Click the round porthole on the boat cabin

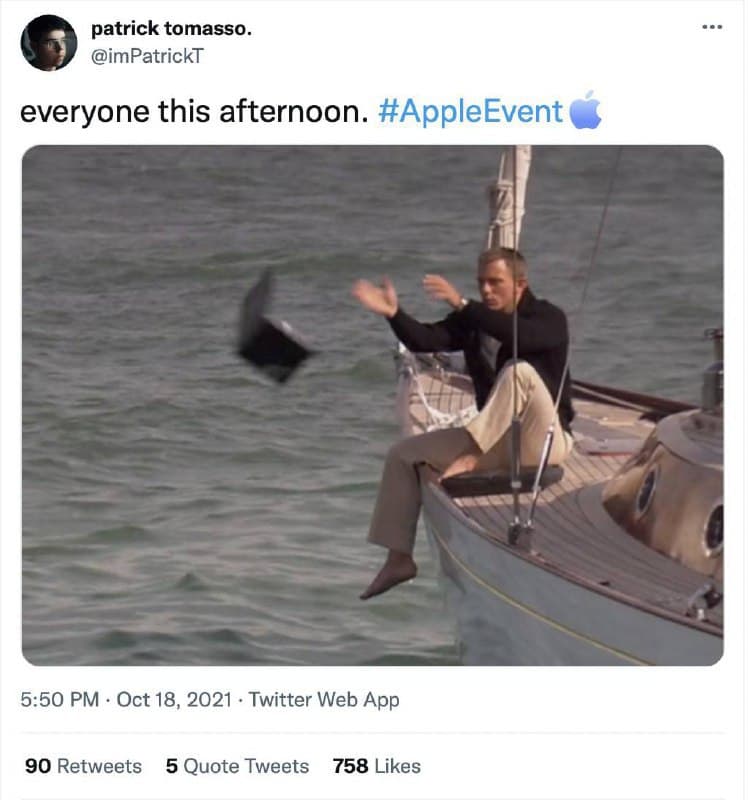646,490
